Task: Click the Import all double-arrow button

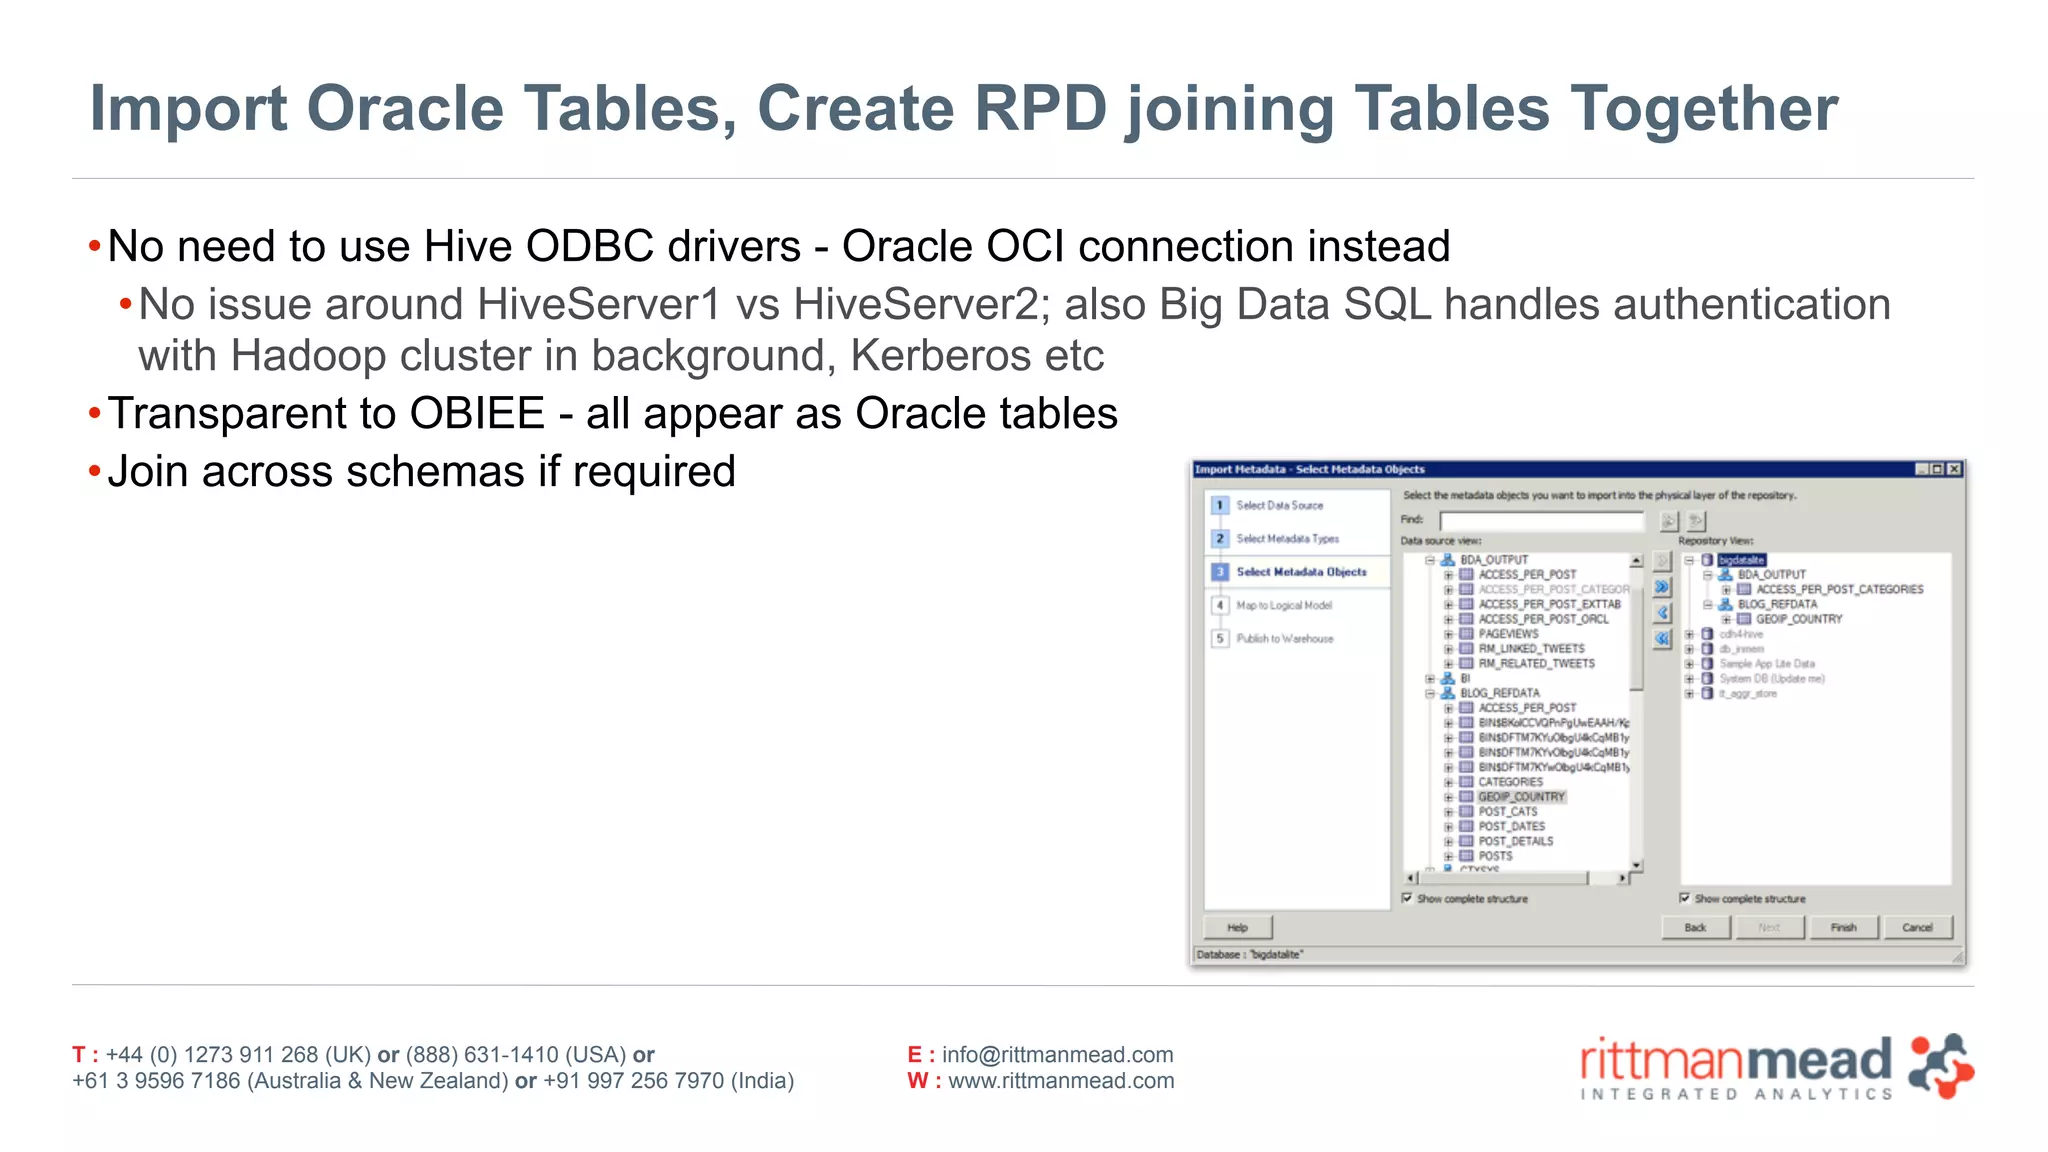Action: [x=1662, y=587]
